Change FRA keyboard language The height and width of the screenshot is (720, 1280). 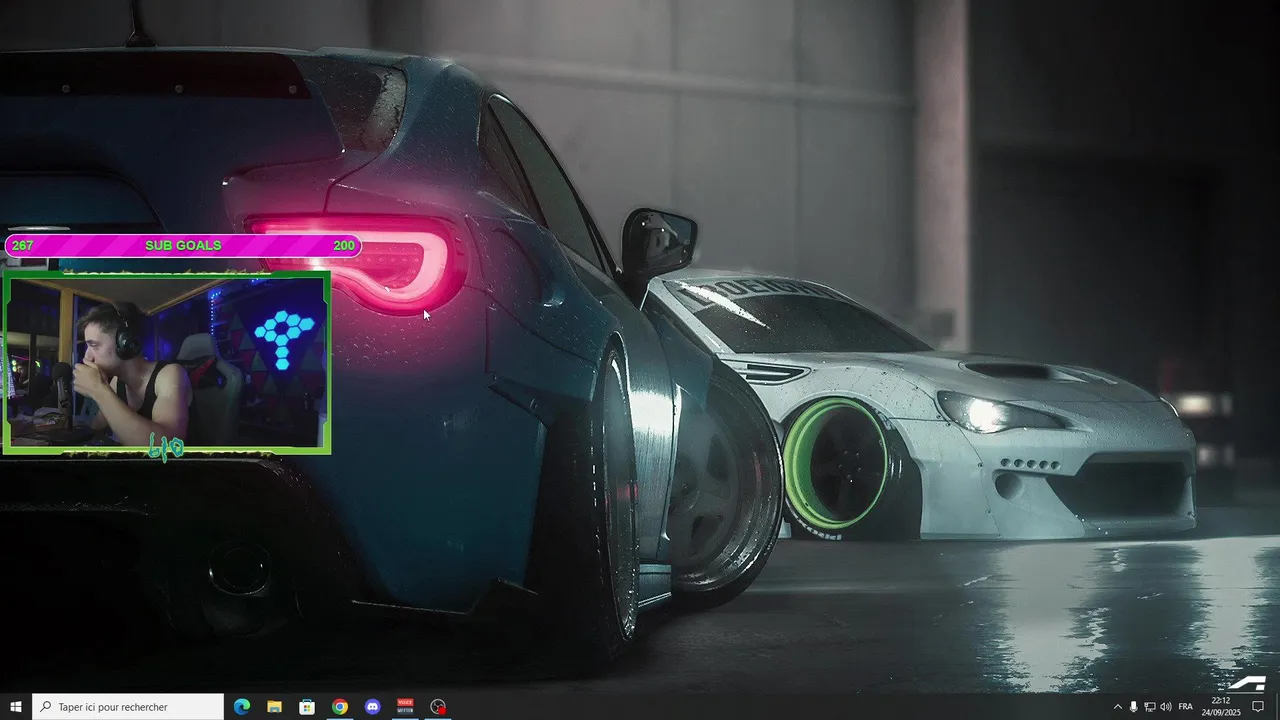(x=1186, y=707)
